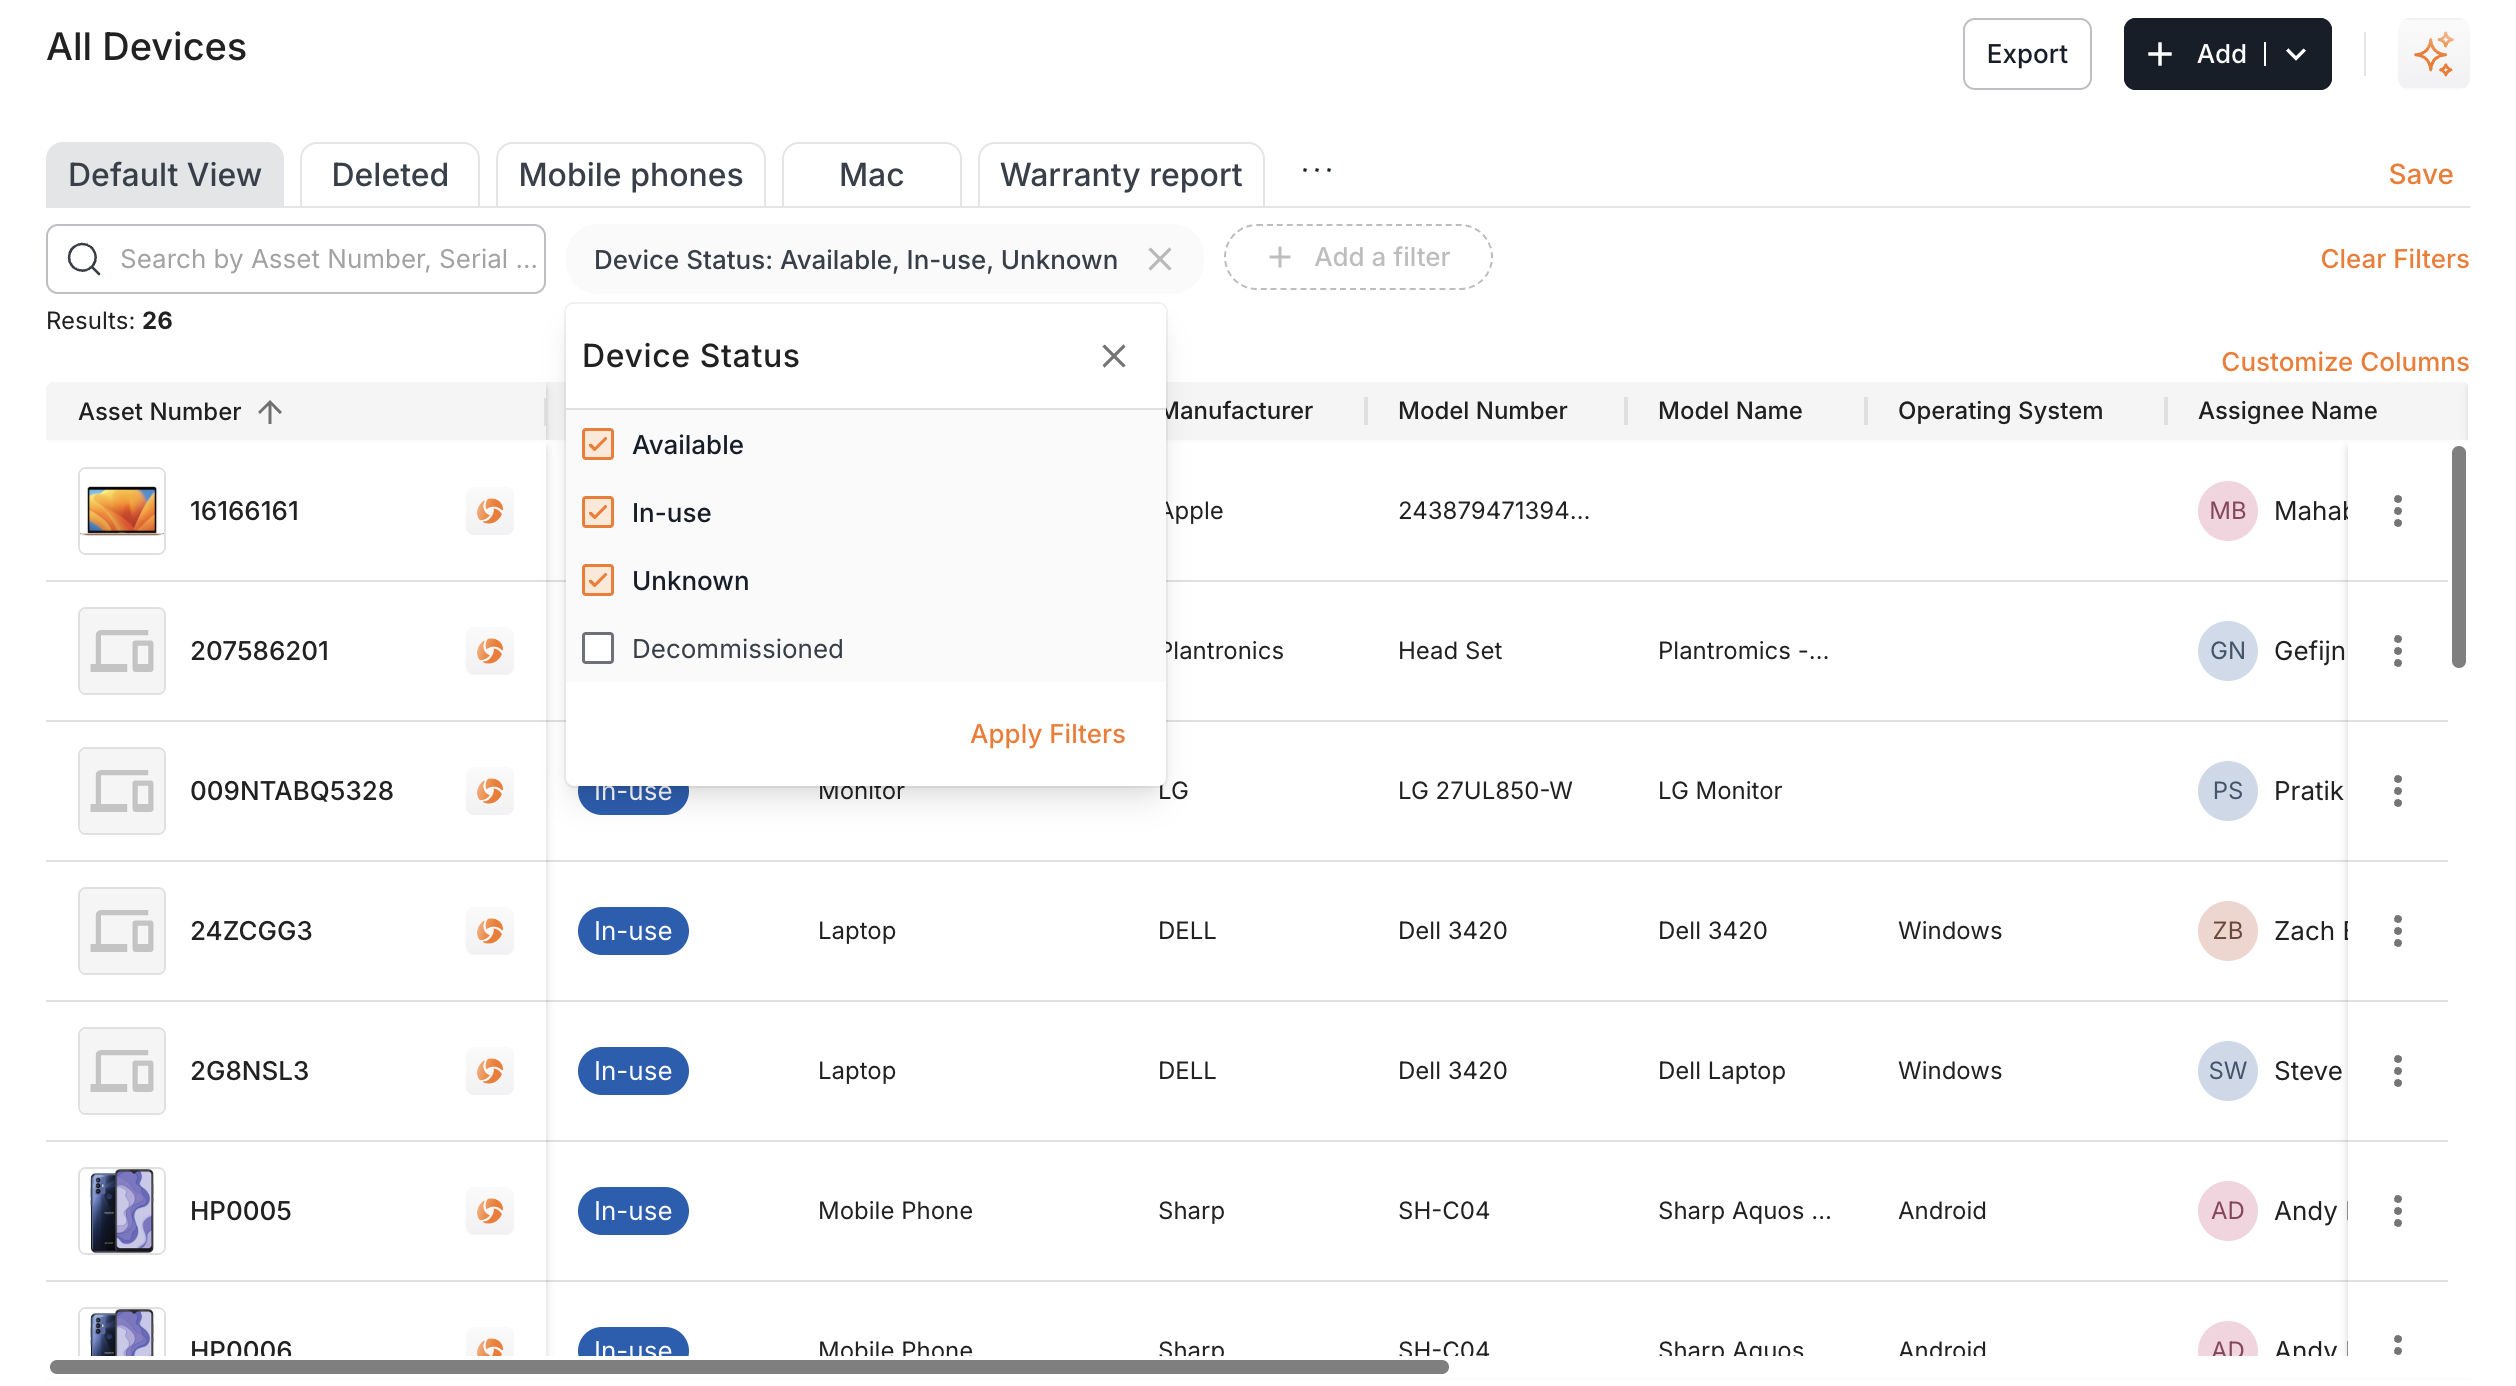This screenshot has width=2516, height=1386.
Task: Click the ZB assignee avatar
Action: click(2227, 931)
